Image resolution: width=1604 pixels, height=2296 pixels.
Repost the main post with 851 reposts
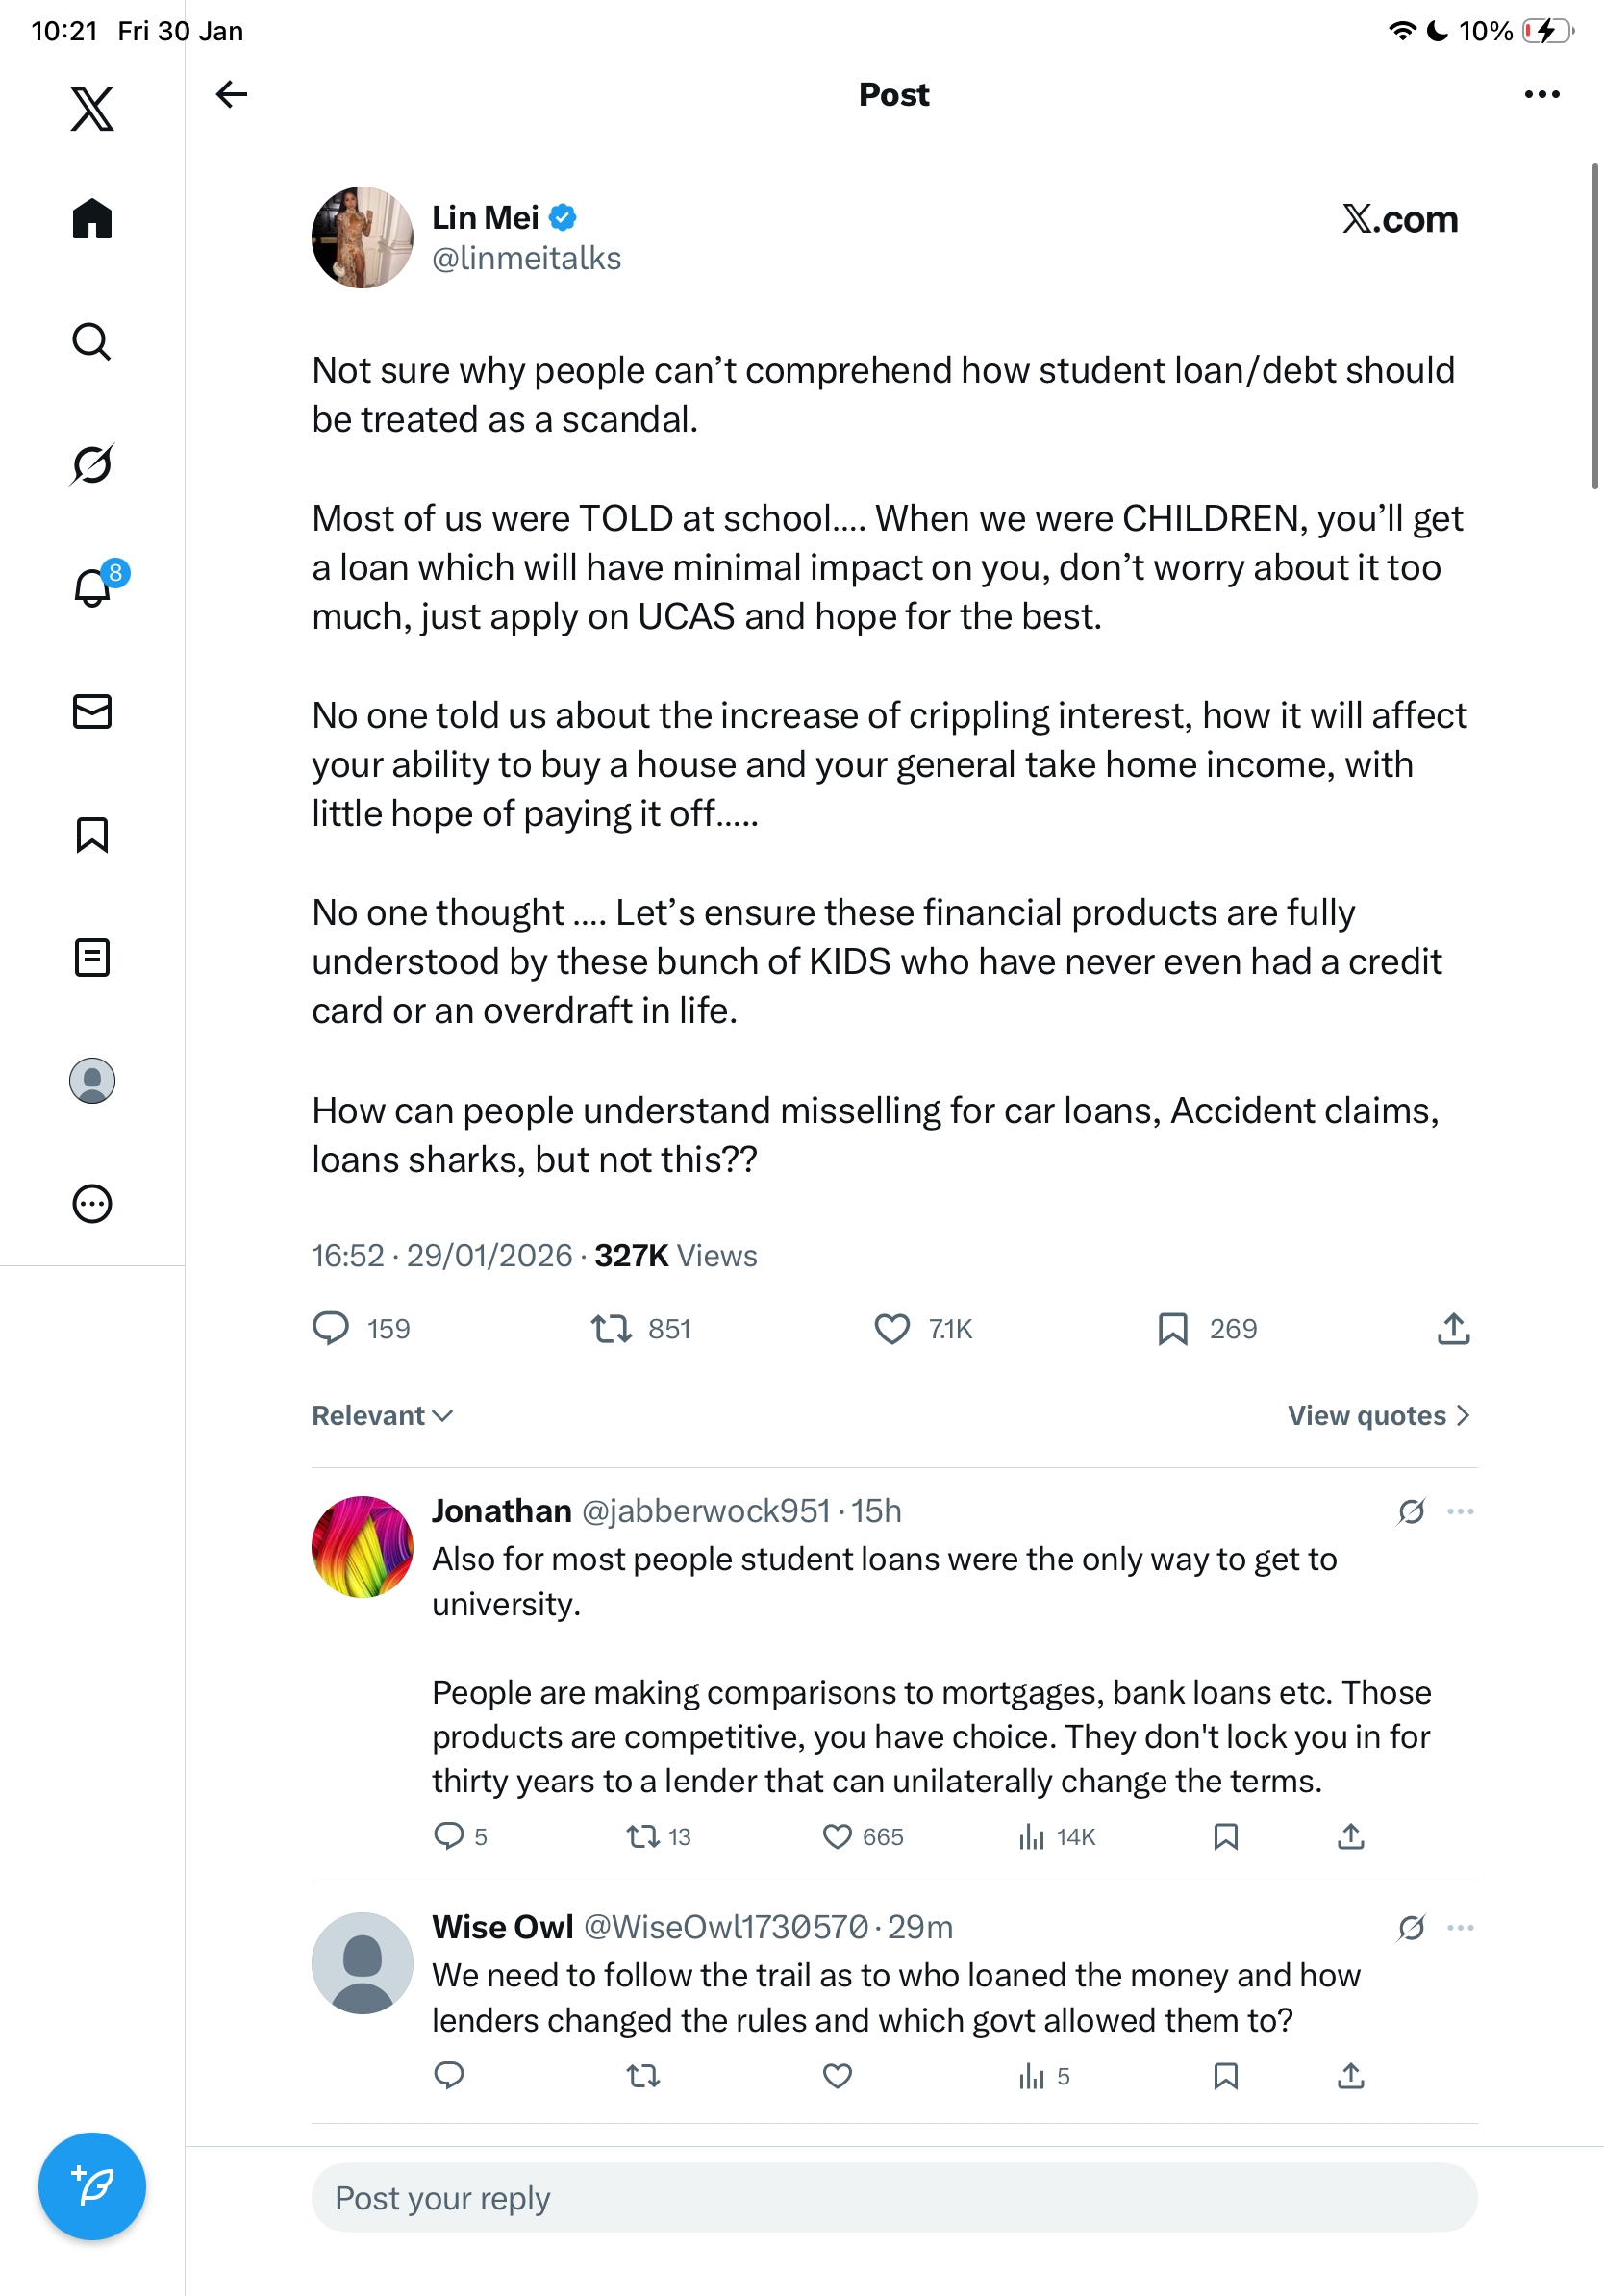pos(610,1329)
